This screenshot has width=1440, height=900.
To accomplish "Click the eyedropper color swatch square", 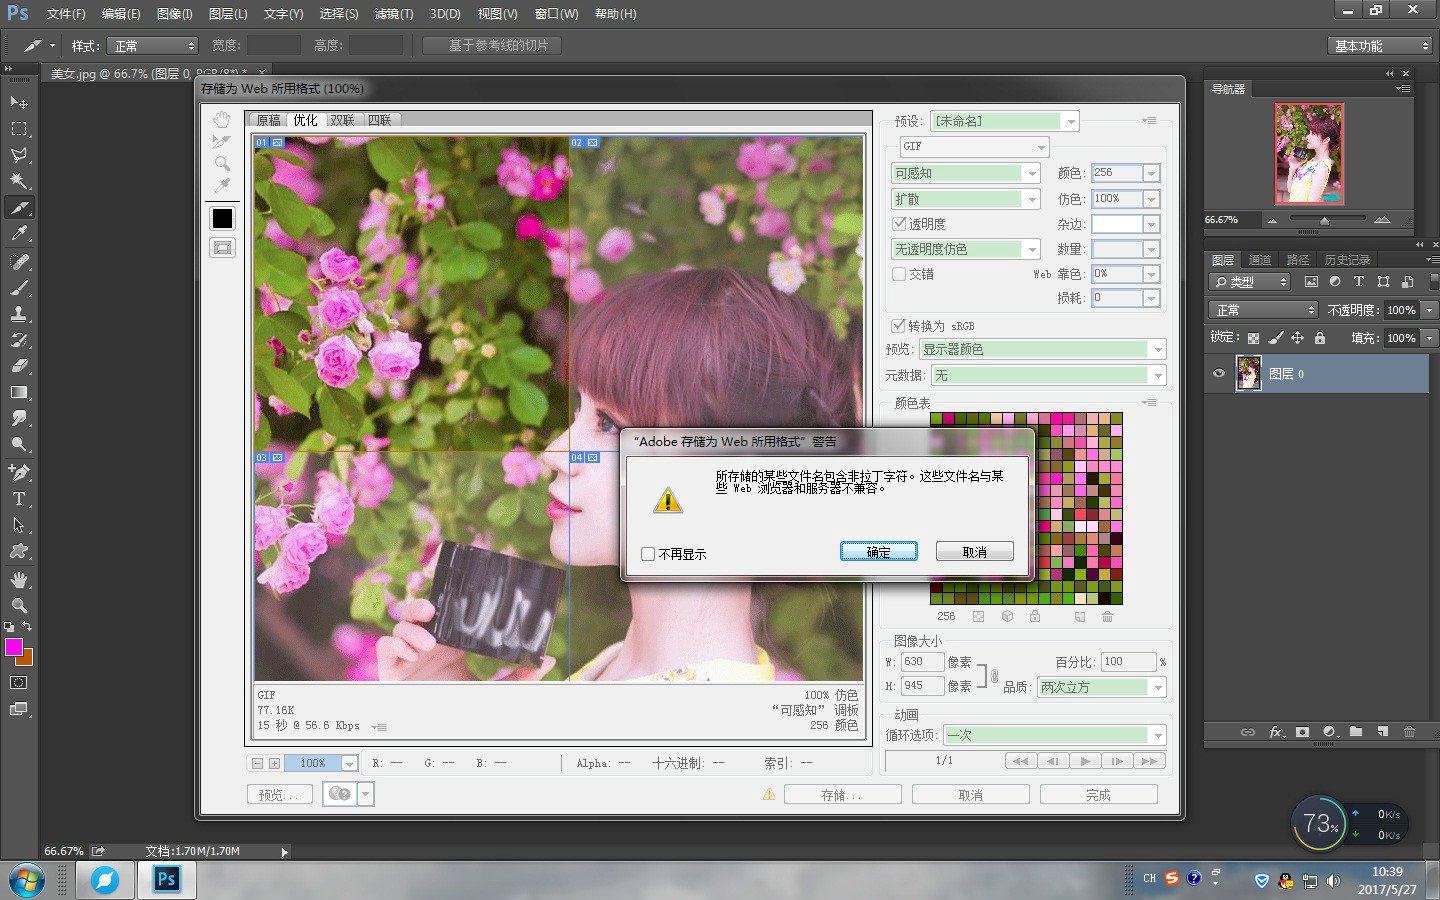I will click(x=221, y=217).
